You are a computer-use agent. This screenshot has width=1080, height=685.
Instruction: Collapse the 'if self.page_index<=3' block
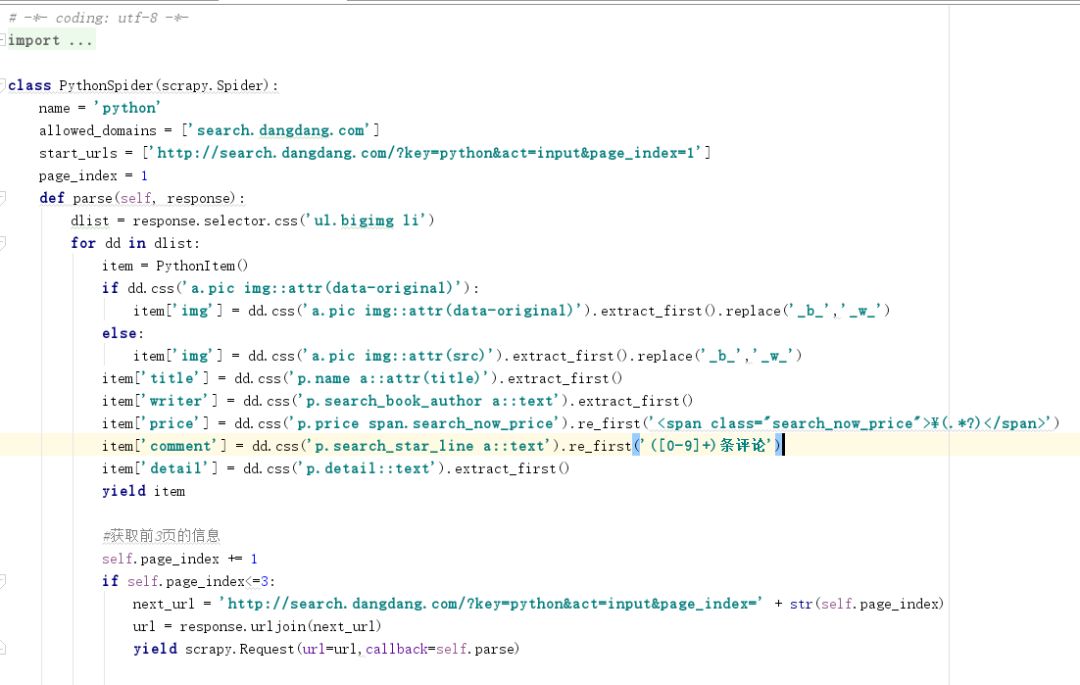3,582
